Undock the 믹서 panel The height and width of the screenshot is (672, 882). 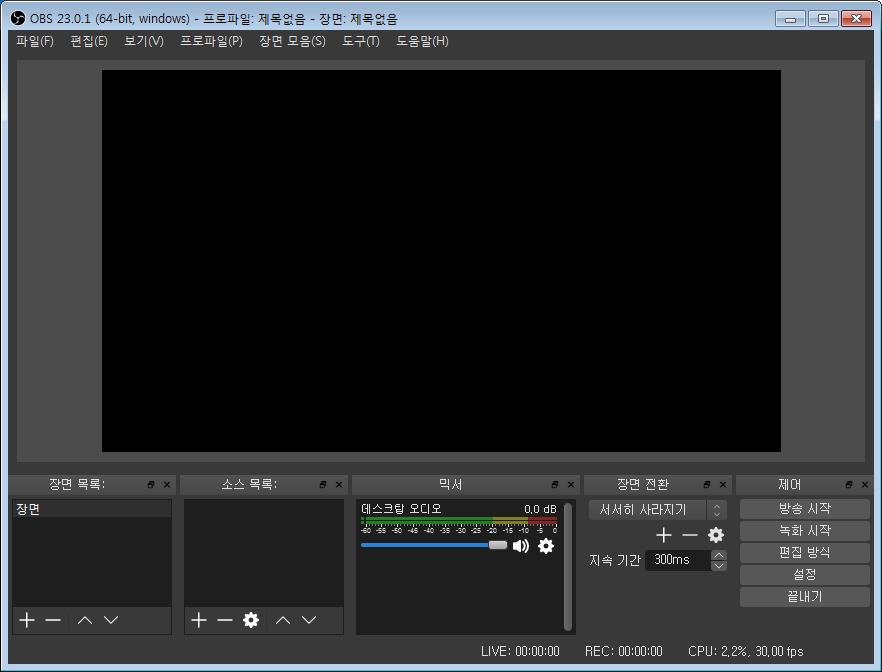pyautogui.click(x=555, y=484)
